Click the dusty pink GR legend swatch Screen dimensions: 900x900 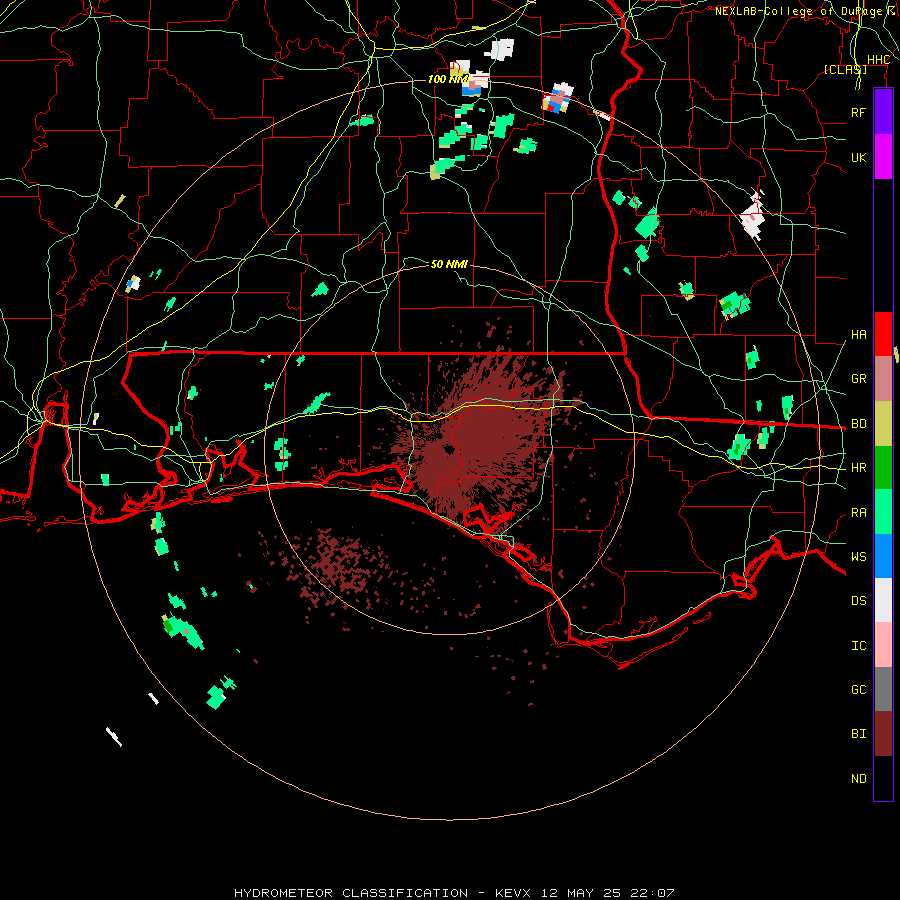tap(883, 378)
